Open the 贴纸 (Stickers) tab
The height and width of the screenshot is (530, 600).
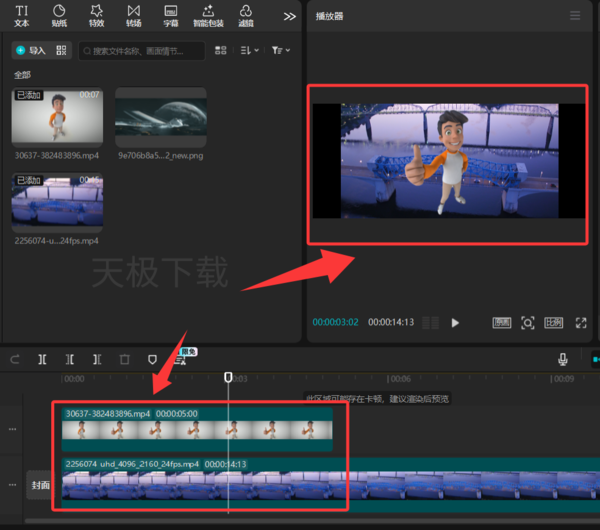[x=59, y=16]
